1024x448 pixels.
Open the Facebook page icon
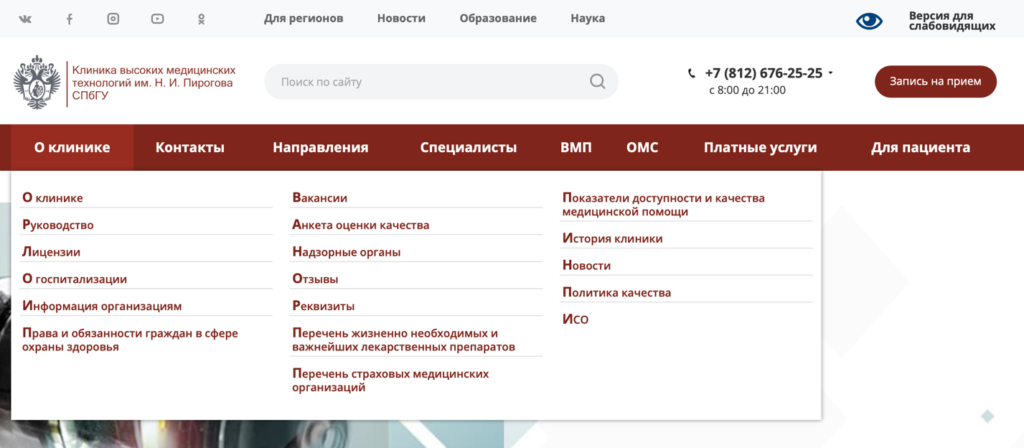tap(69, 19)
